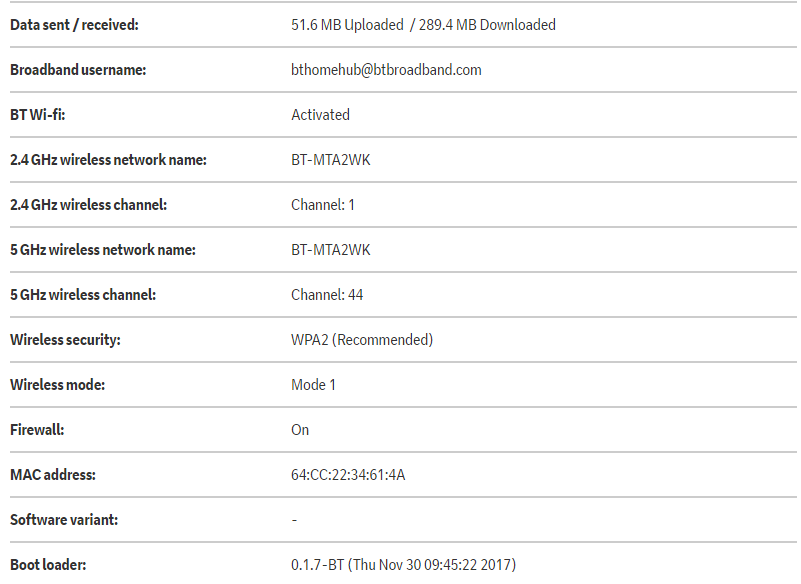The image size is (801, 584).
Task: Click the "Channel: 44" value
Action: point(327,295)
